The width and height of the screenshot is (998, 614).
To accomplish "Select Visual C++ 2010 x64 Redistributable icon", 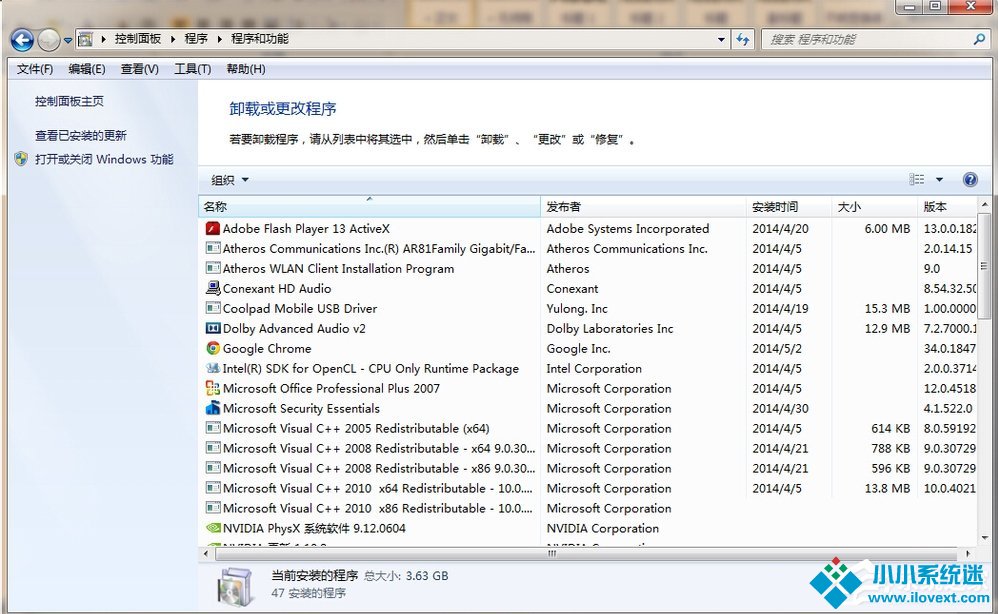I will (x=213, y=488).
